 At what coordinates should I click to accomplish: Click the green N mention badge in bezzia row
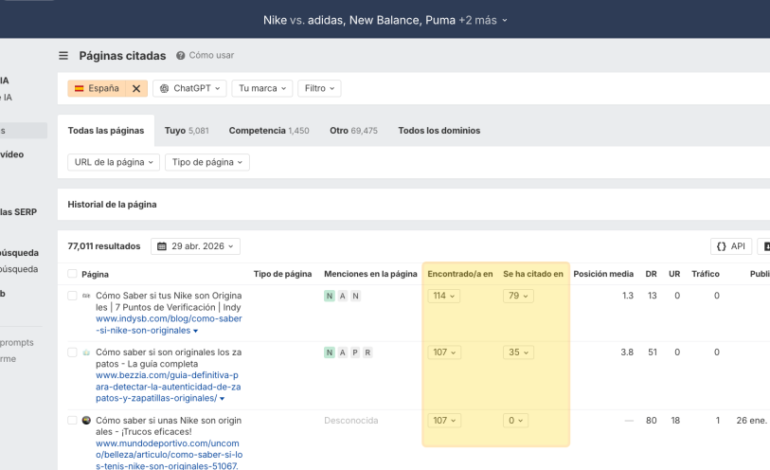(x=330, y=352)
